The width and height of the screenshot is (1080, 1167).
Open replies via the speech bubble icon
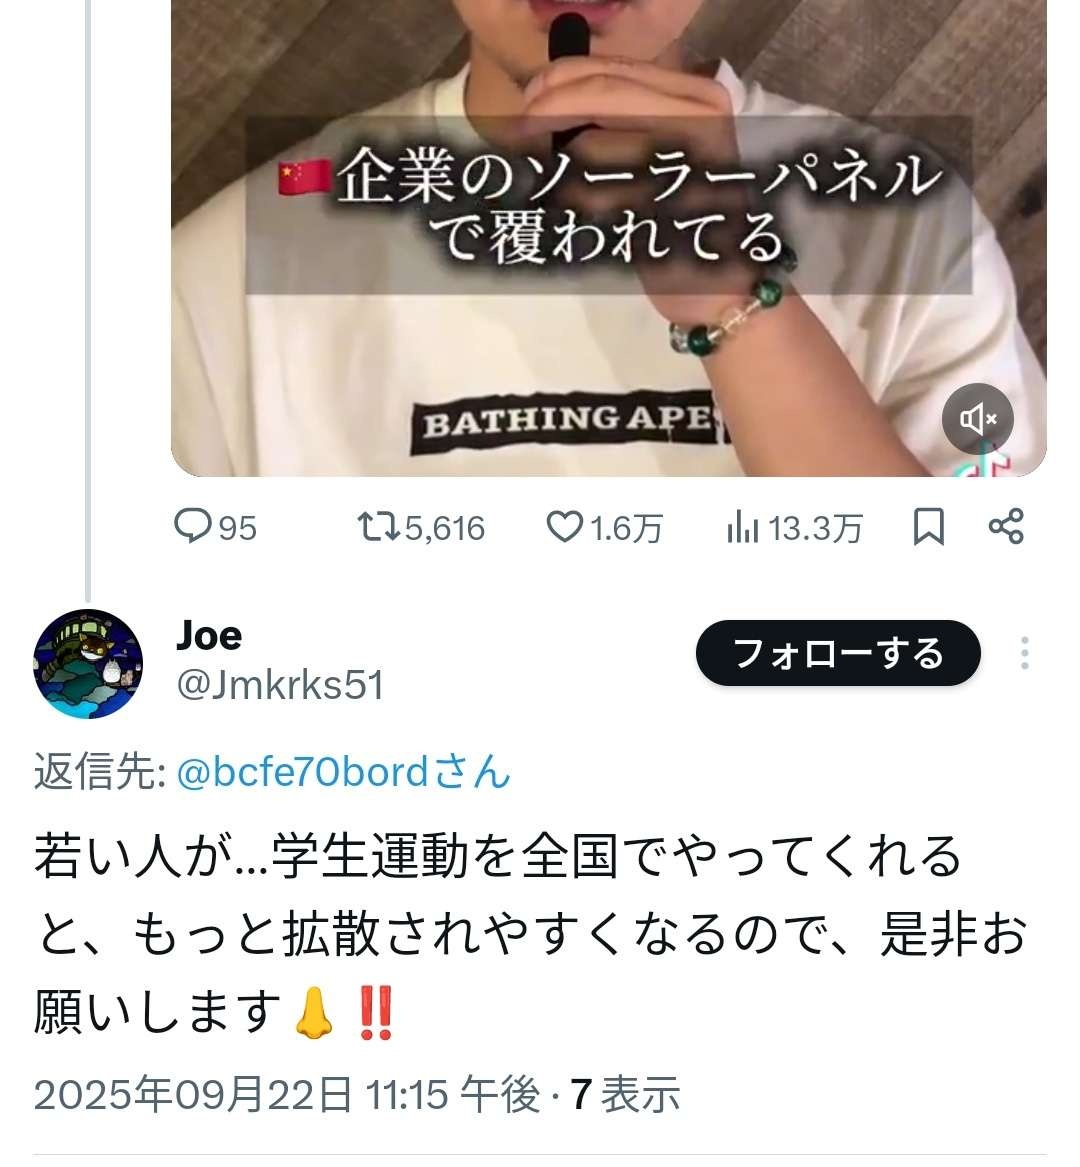point(192,526)
